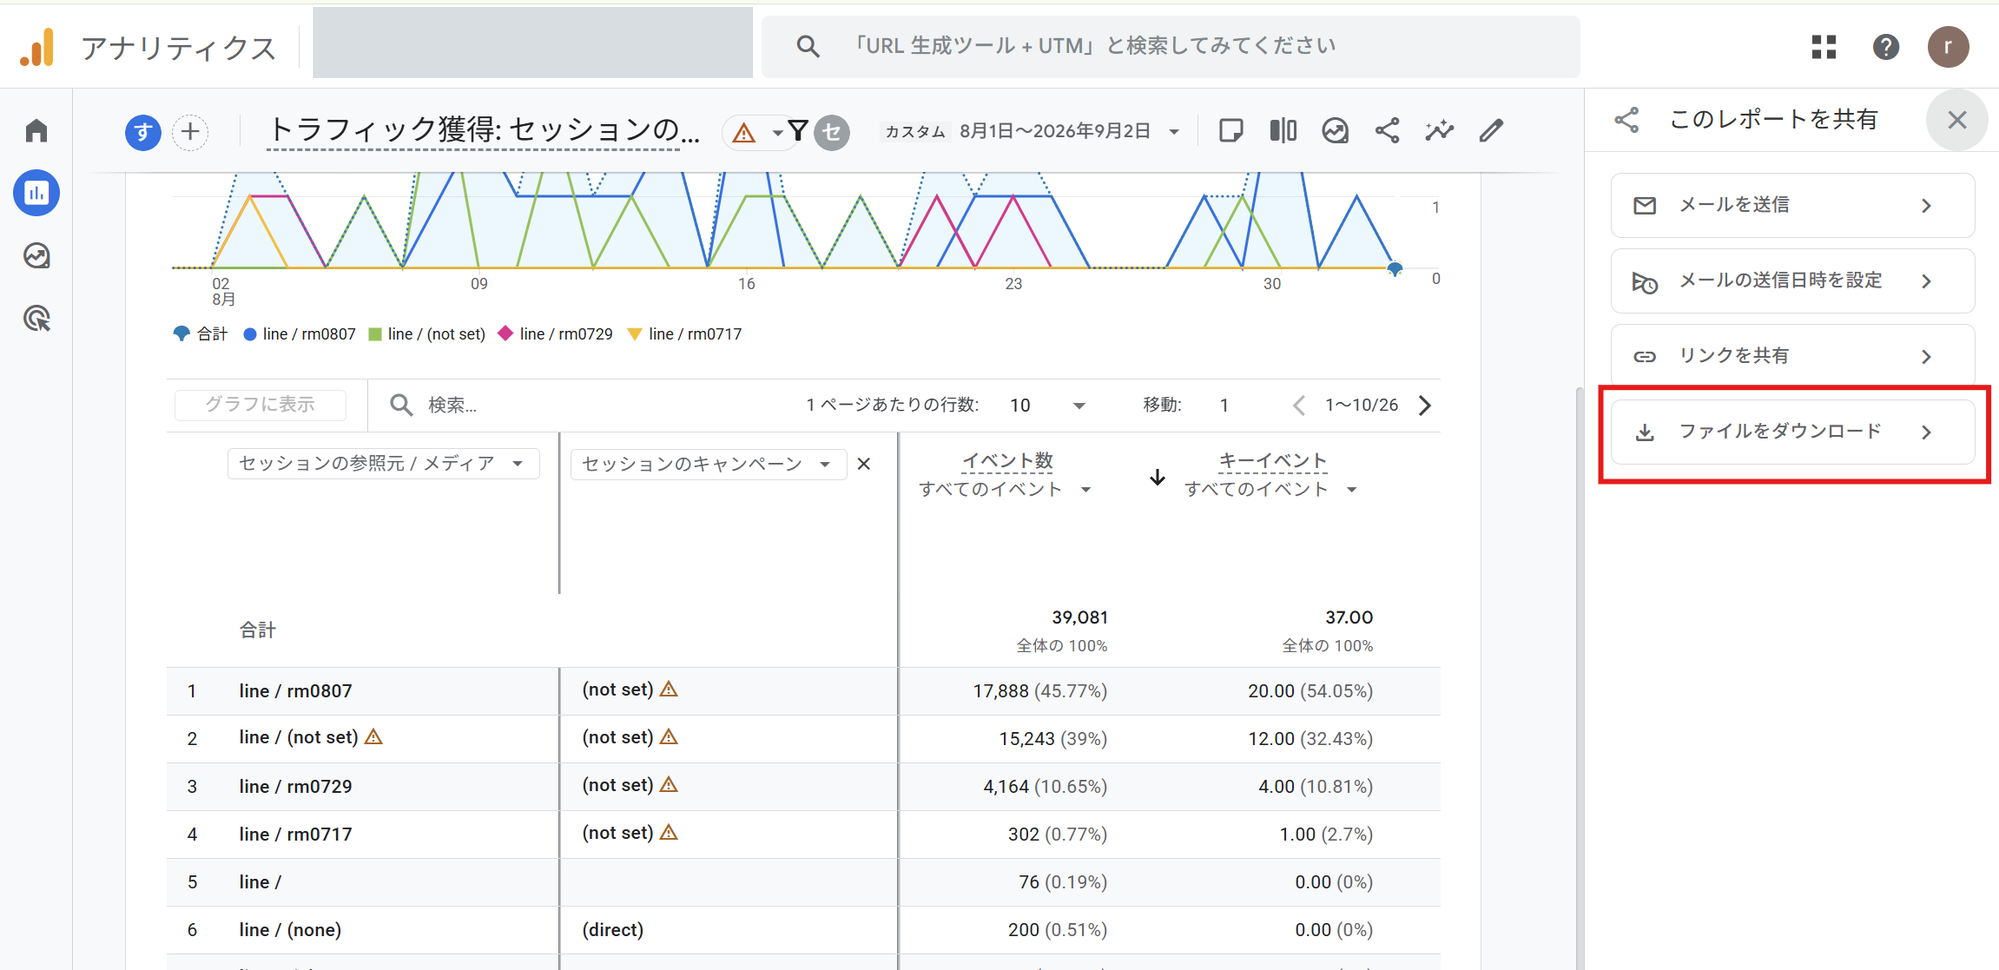1999x970 pixels.
Task: Open rows per page dropdown showing 10
Action: pyautogui.click(x=1047, y=405)
